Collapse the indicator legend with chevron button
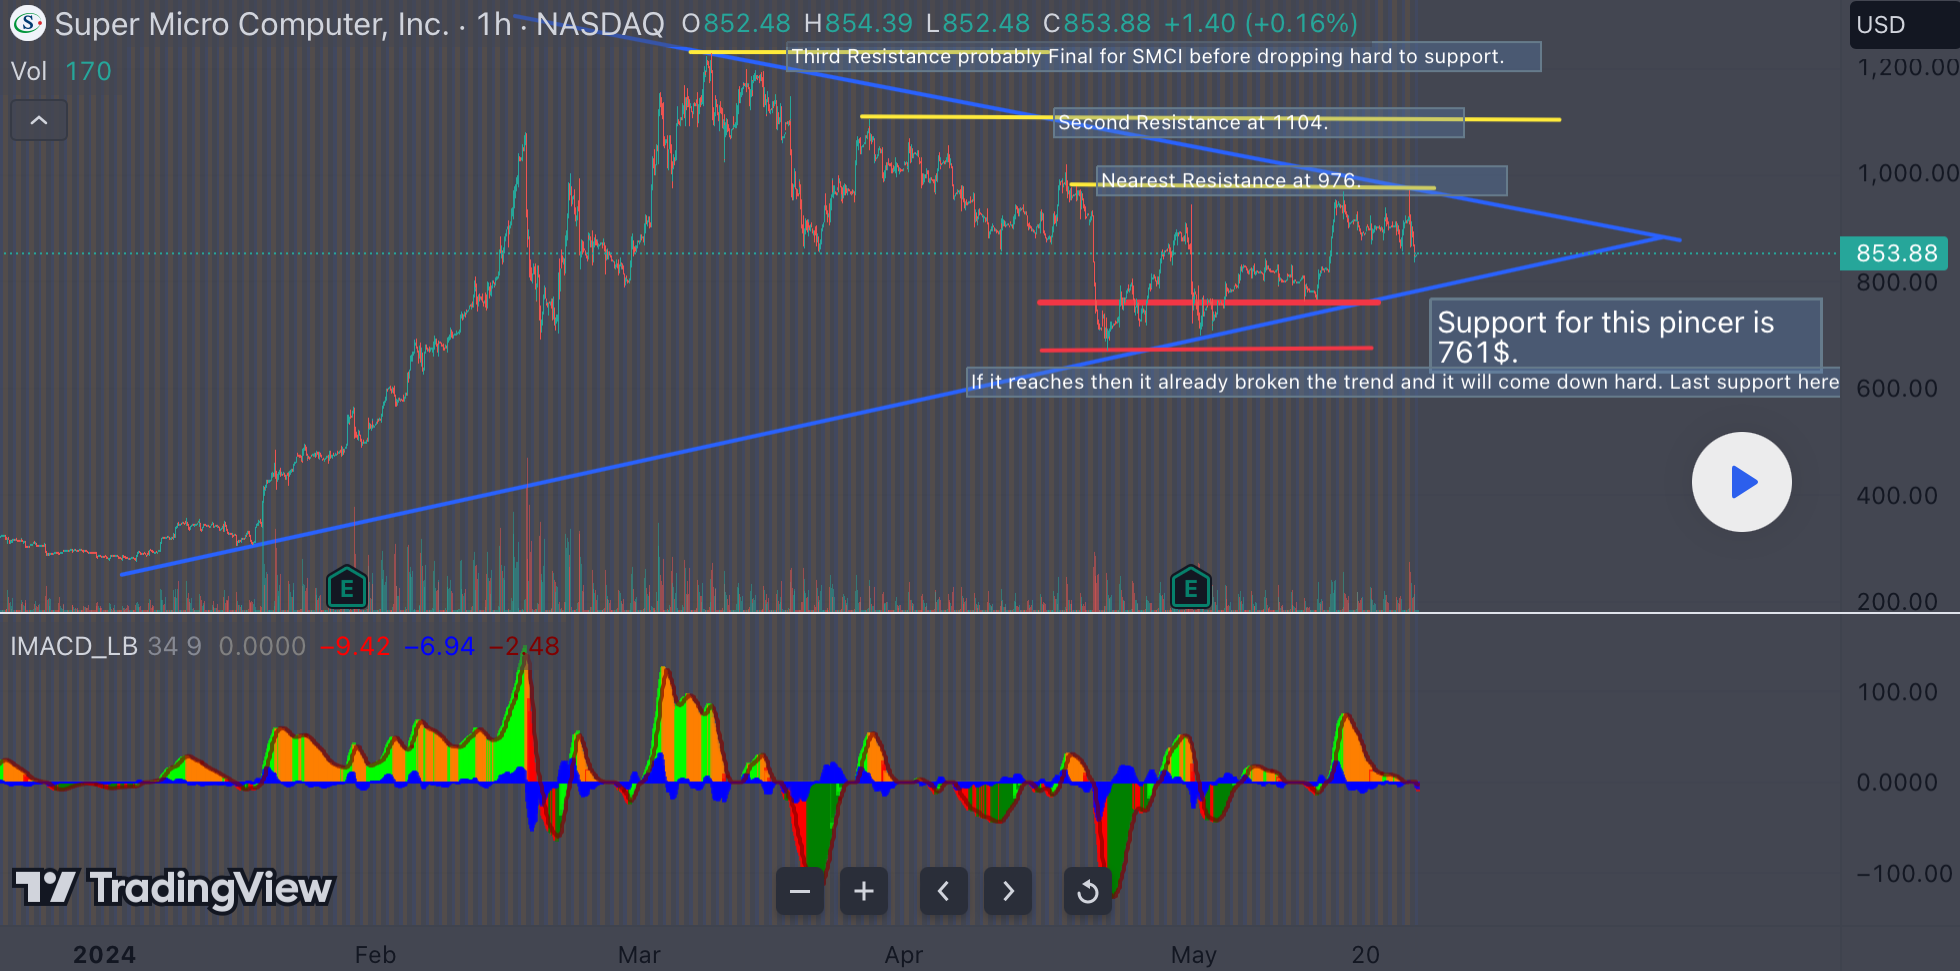1960x971 pixels. tap(39, 121)
